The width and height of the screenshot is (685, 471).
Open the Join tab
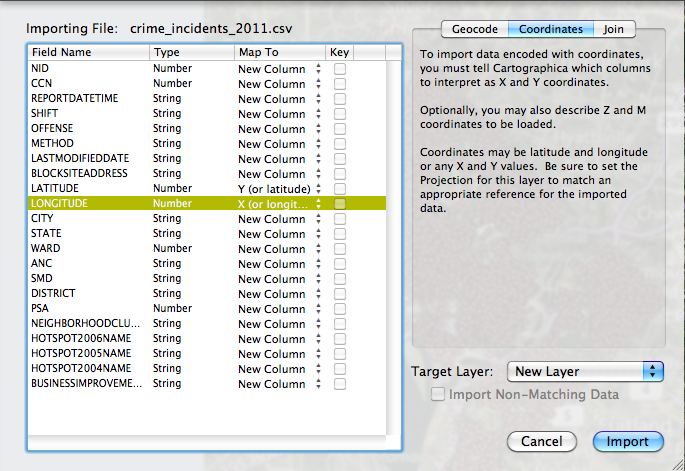[x=613, y=30]
